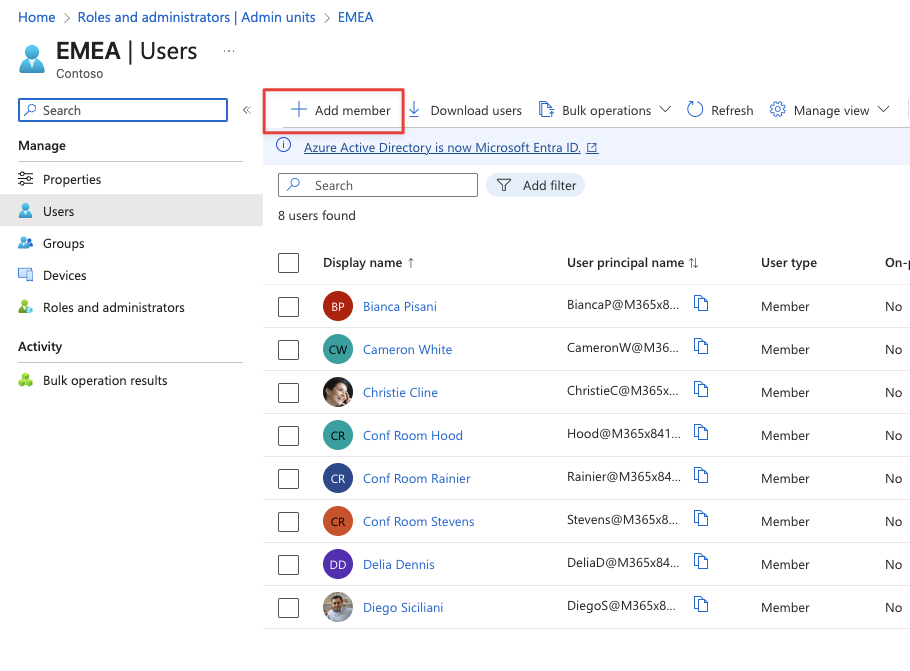910x671 pixels.
Task: Go to Roles and administrators in sidebar
Action: [x=113, y=307]
